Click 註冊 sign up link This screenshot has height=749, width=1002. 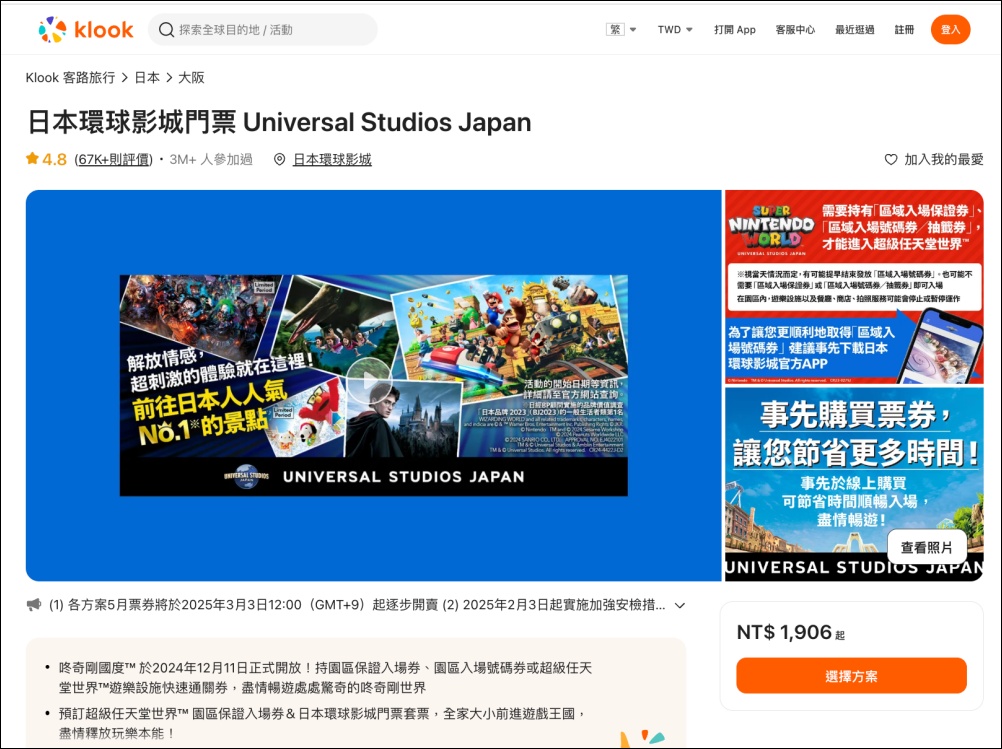(x=904, y=29)
